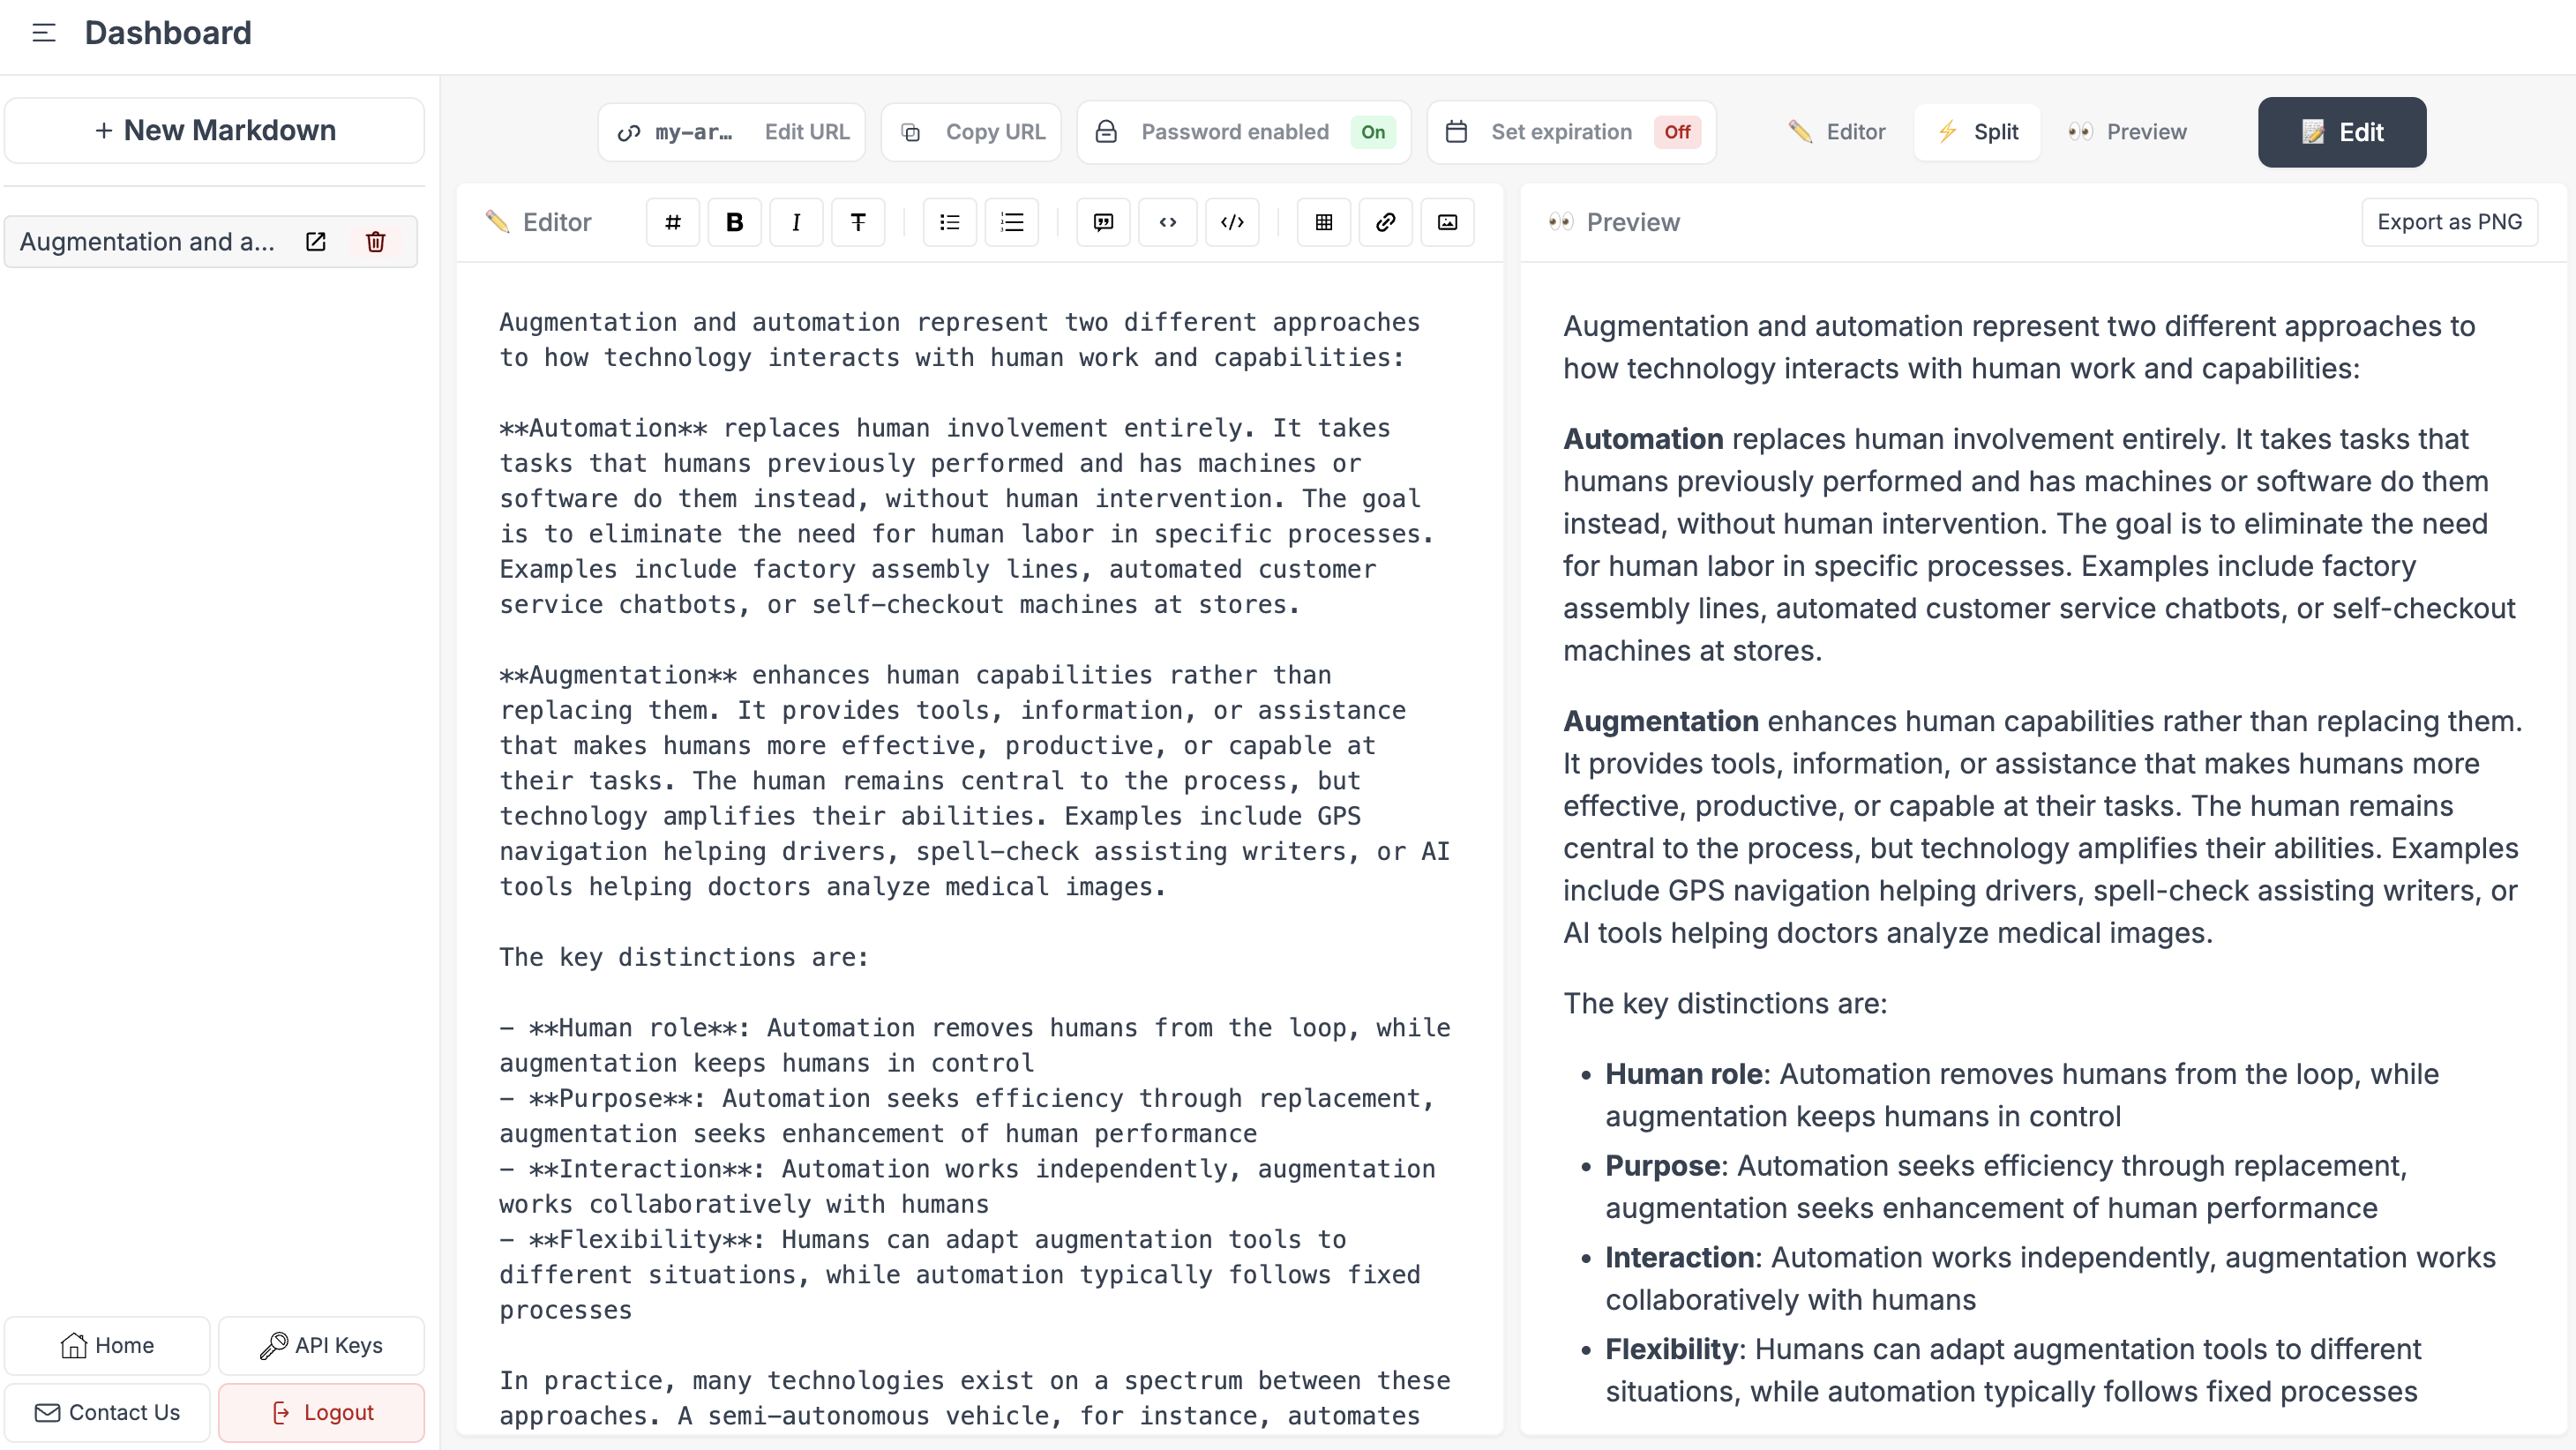The width and height of the screenshot is (2576, 1450).
Task: Delete the Augmentation markdown document
Action: 375,242
